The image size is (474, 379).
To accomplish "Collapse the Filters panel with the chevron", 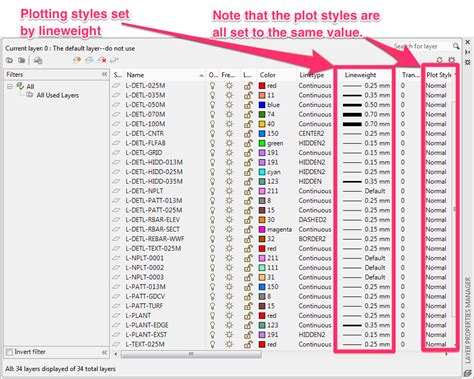I will pyautogui.click(x=104, y=74).
